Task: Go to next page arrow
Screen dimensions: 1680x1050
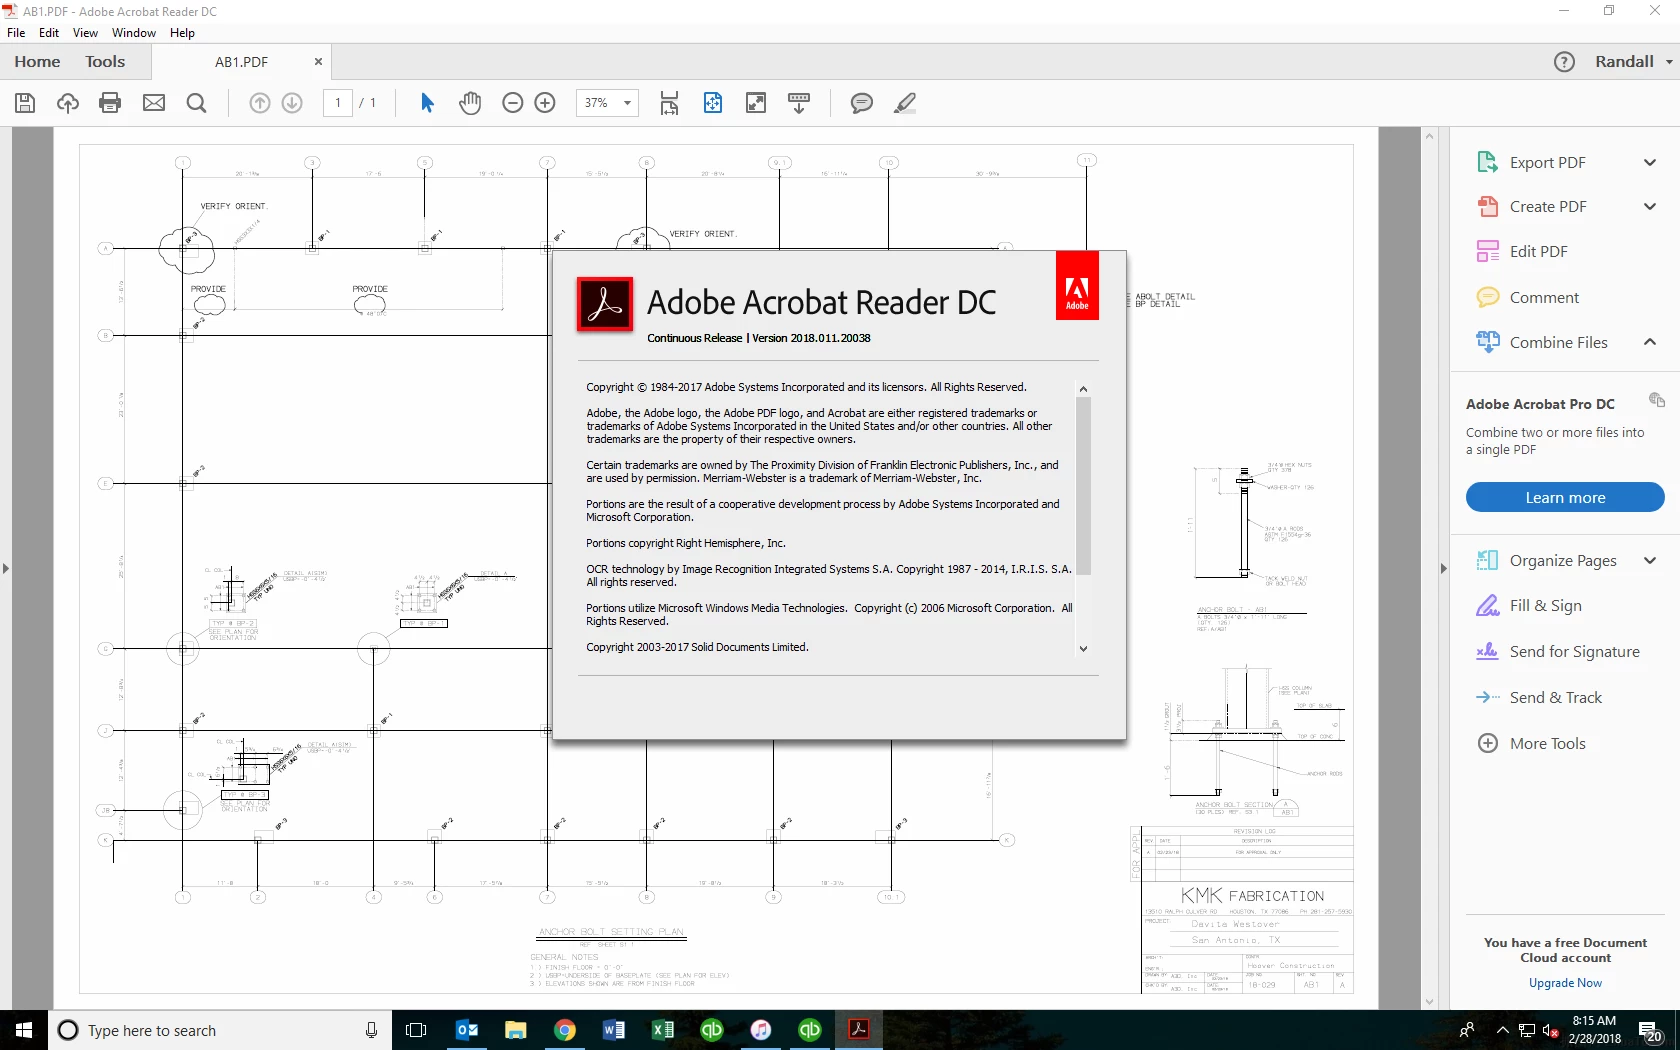Action: pyautogui.click(x=292, y=103)
